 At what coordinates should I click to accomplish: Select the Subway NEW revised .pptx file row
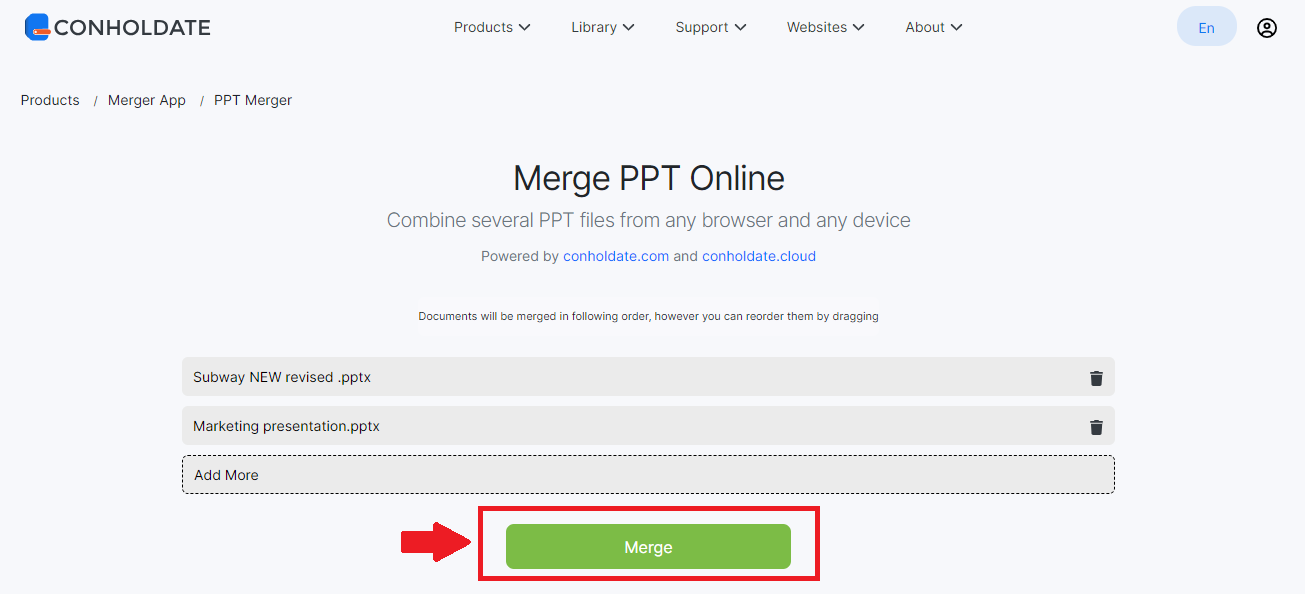tap(500, 377)
